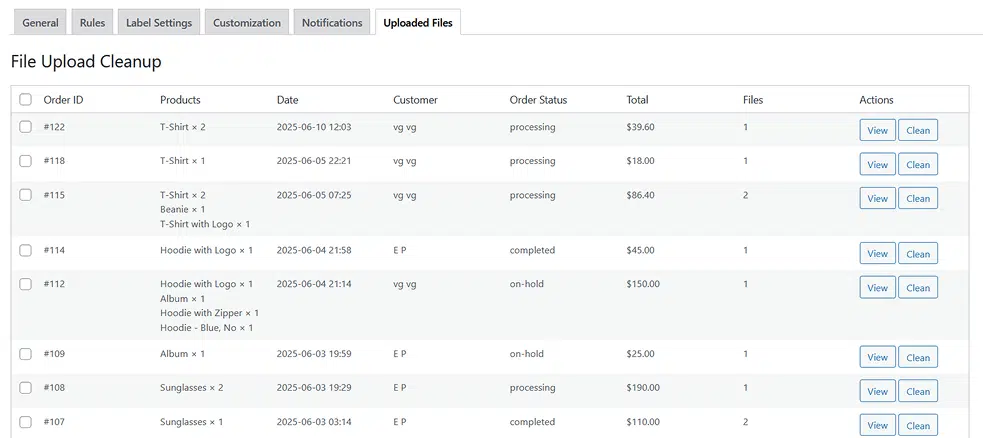Click View button for order #115
This screenshot has width=983, height=438.
pyautogui.click(x=877, y=198)
